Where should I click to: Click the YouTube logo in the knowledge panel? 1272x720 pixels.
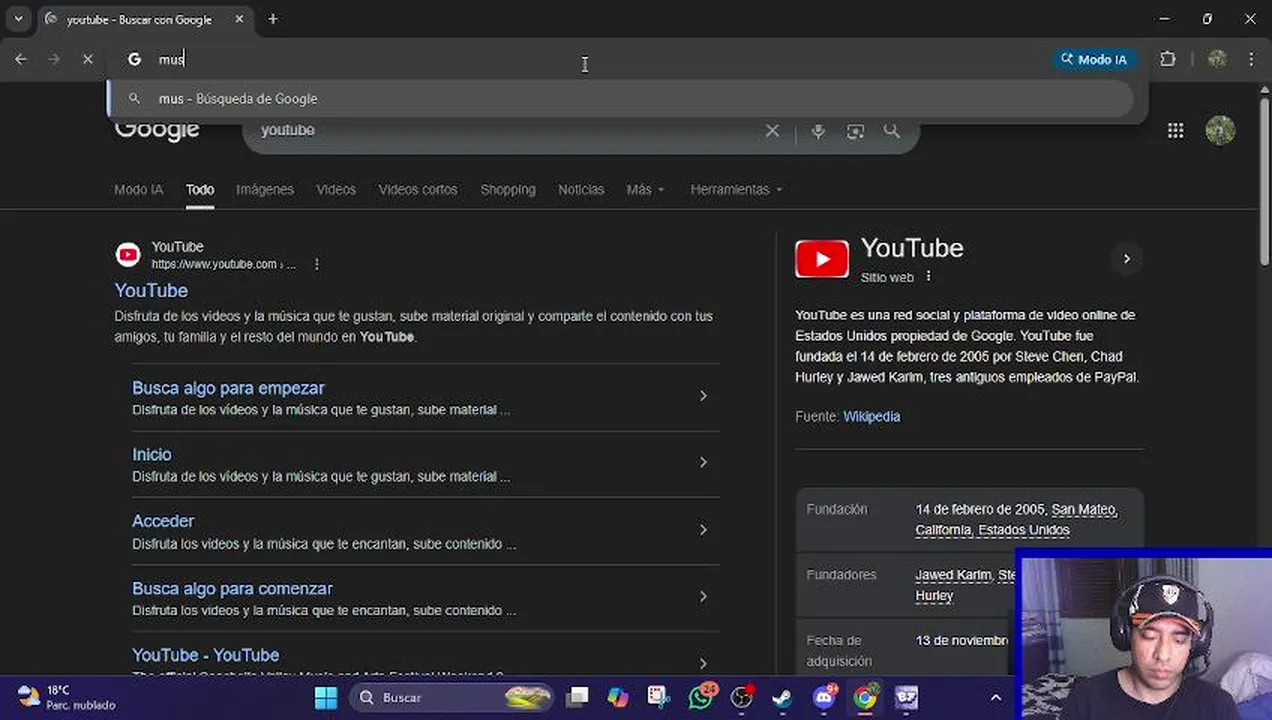pyautogui.click(x=822, y=259)
